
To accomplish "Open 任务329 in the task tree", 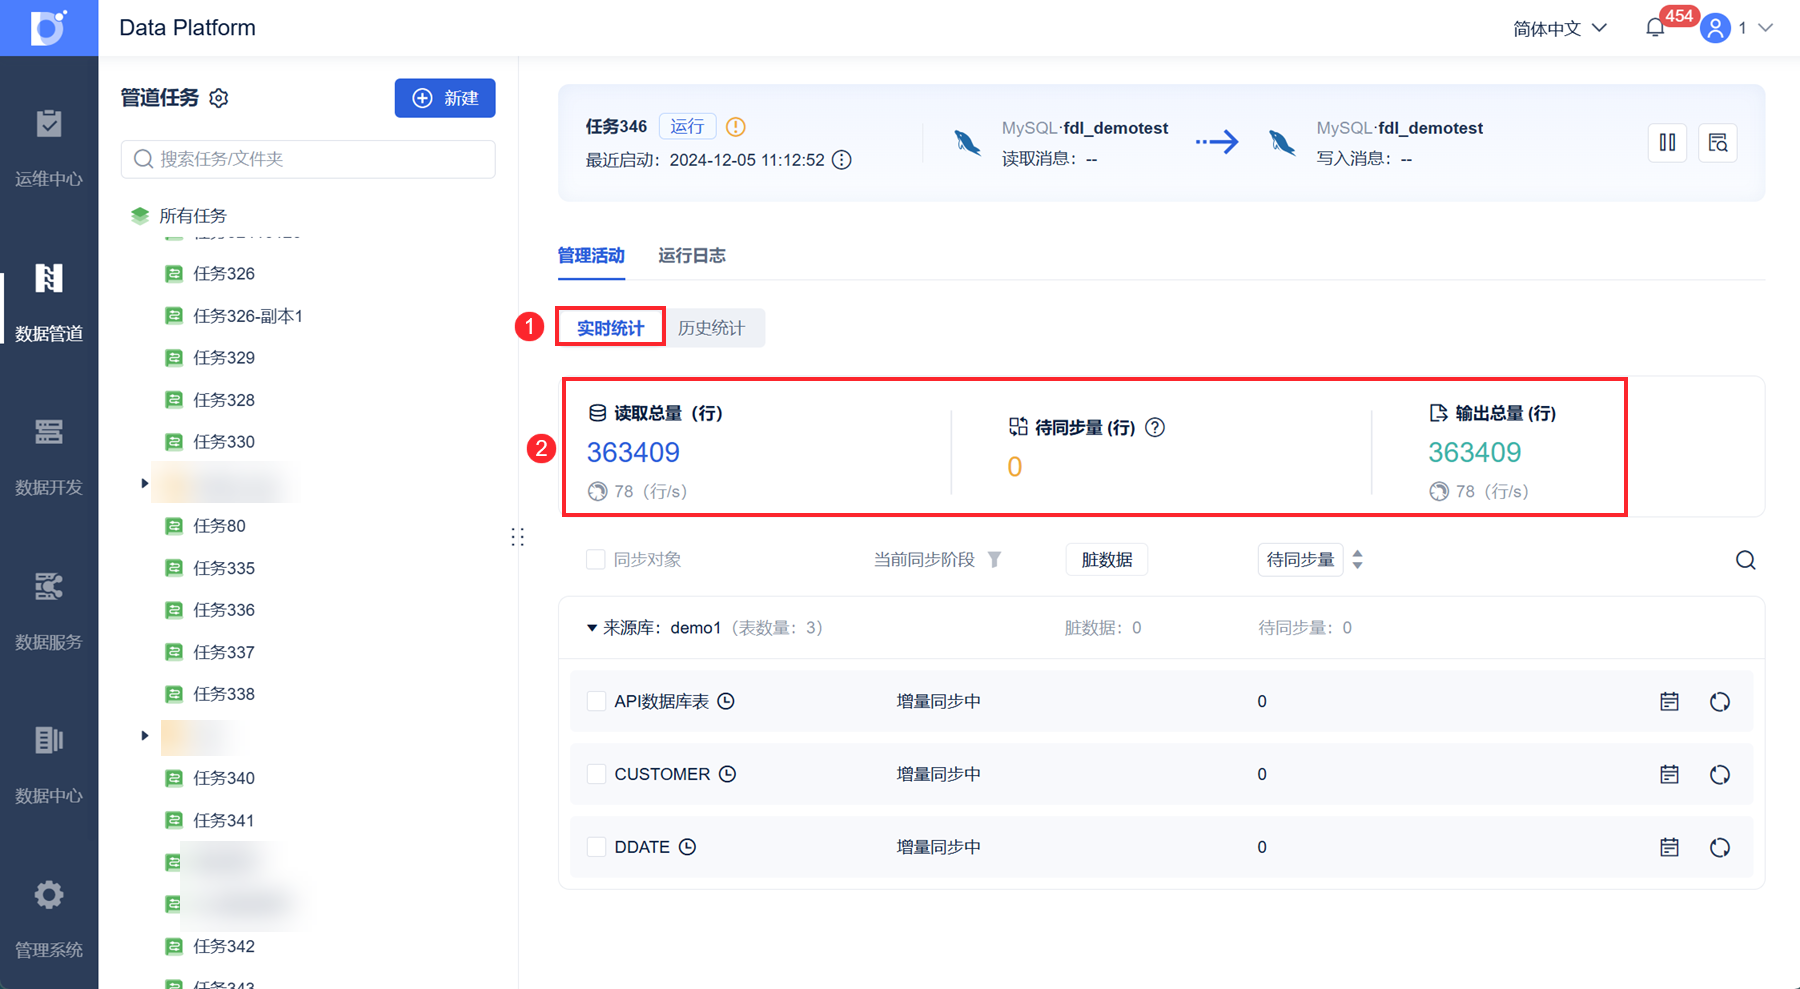I will 224,358.
